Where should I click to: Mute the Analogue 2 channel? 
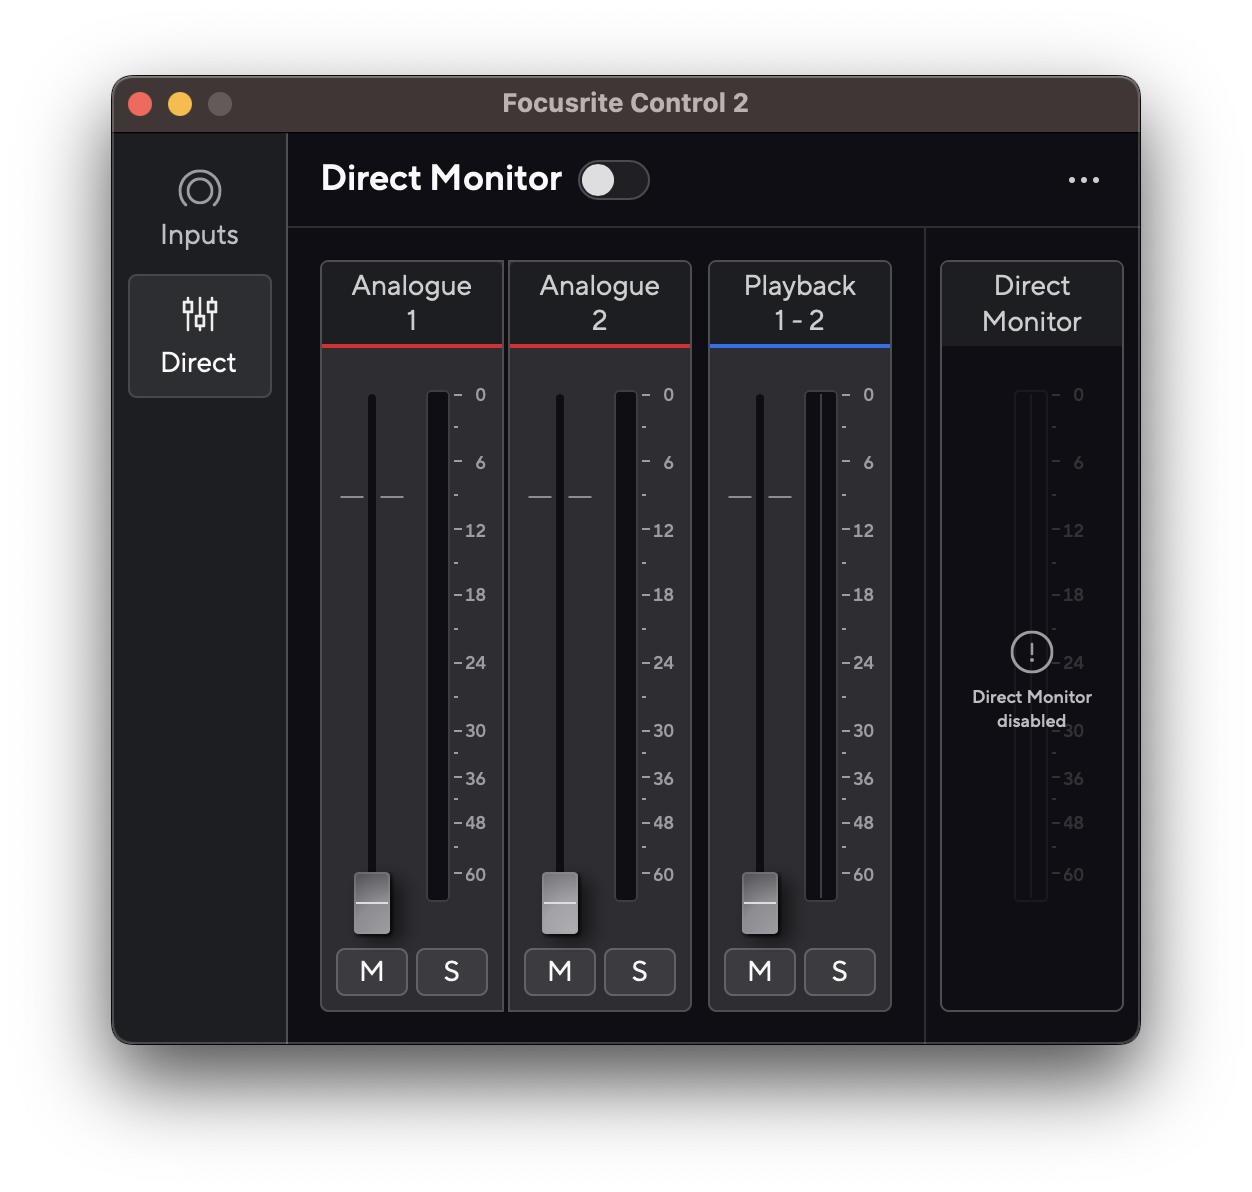(x=560, y=971)
